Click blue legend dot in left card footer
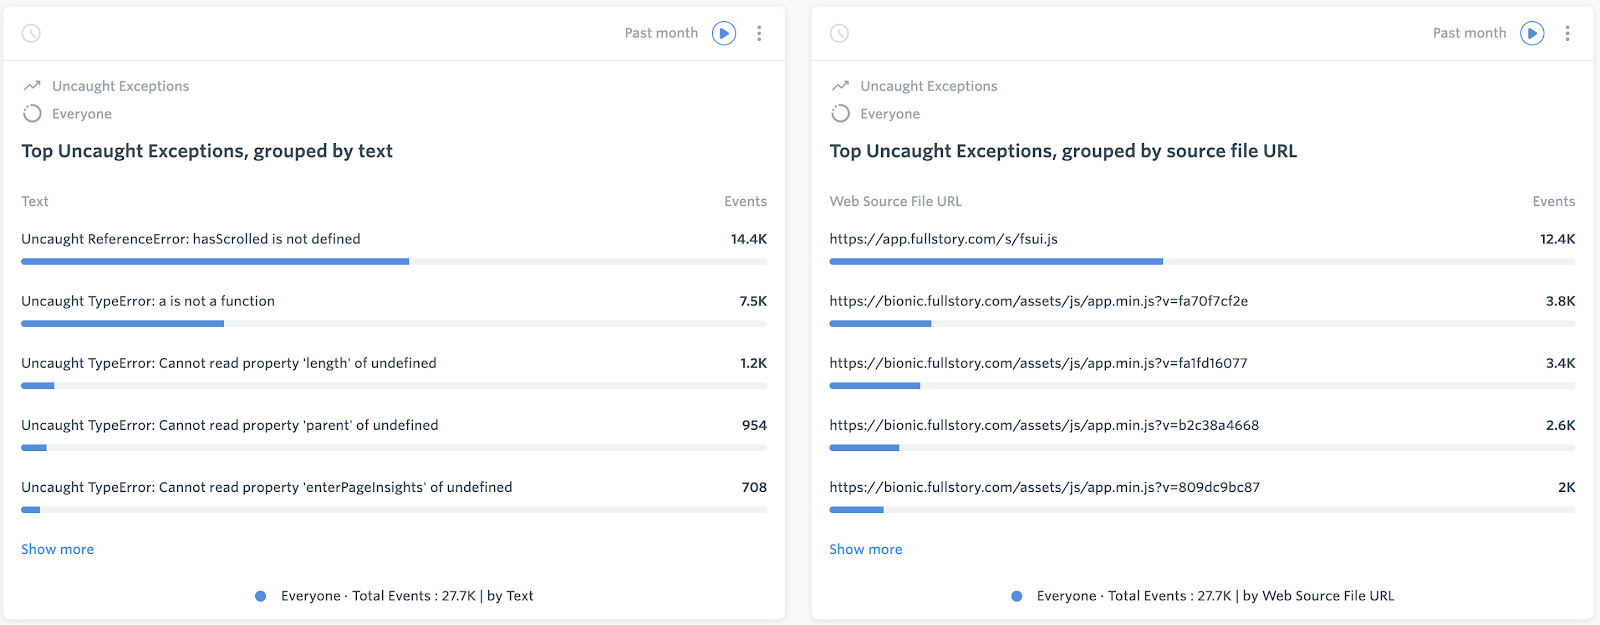Viewport: 1600px width, 625px height. 261,596
